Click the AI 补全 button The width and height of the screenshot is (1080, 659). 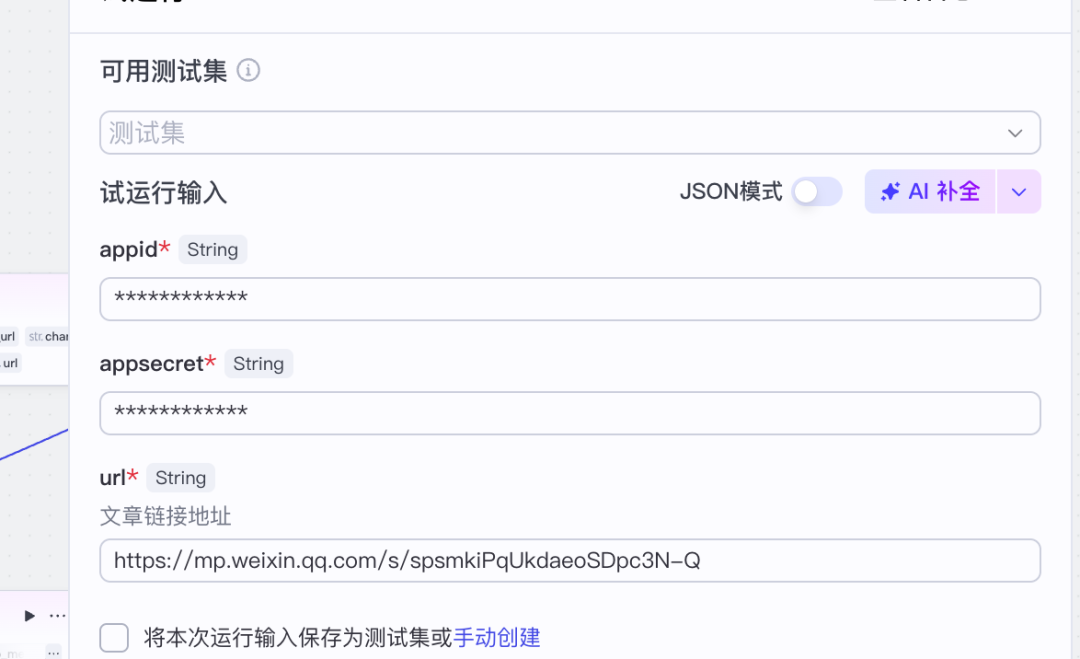tap(930, 192)
